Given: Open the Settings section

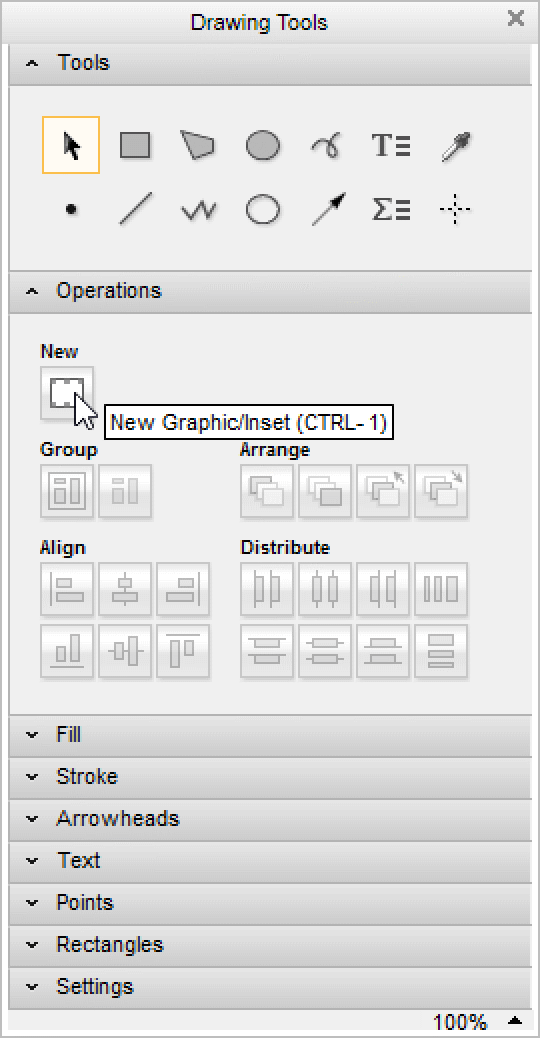Looking at the screenshot, I should (271, 986).
